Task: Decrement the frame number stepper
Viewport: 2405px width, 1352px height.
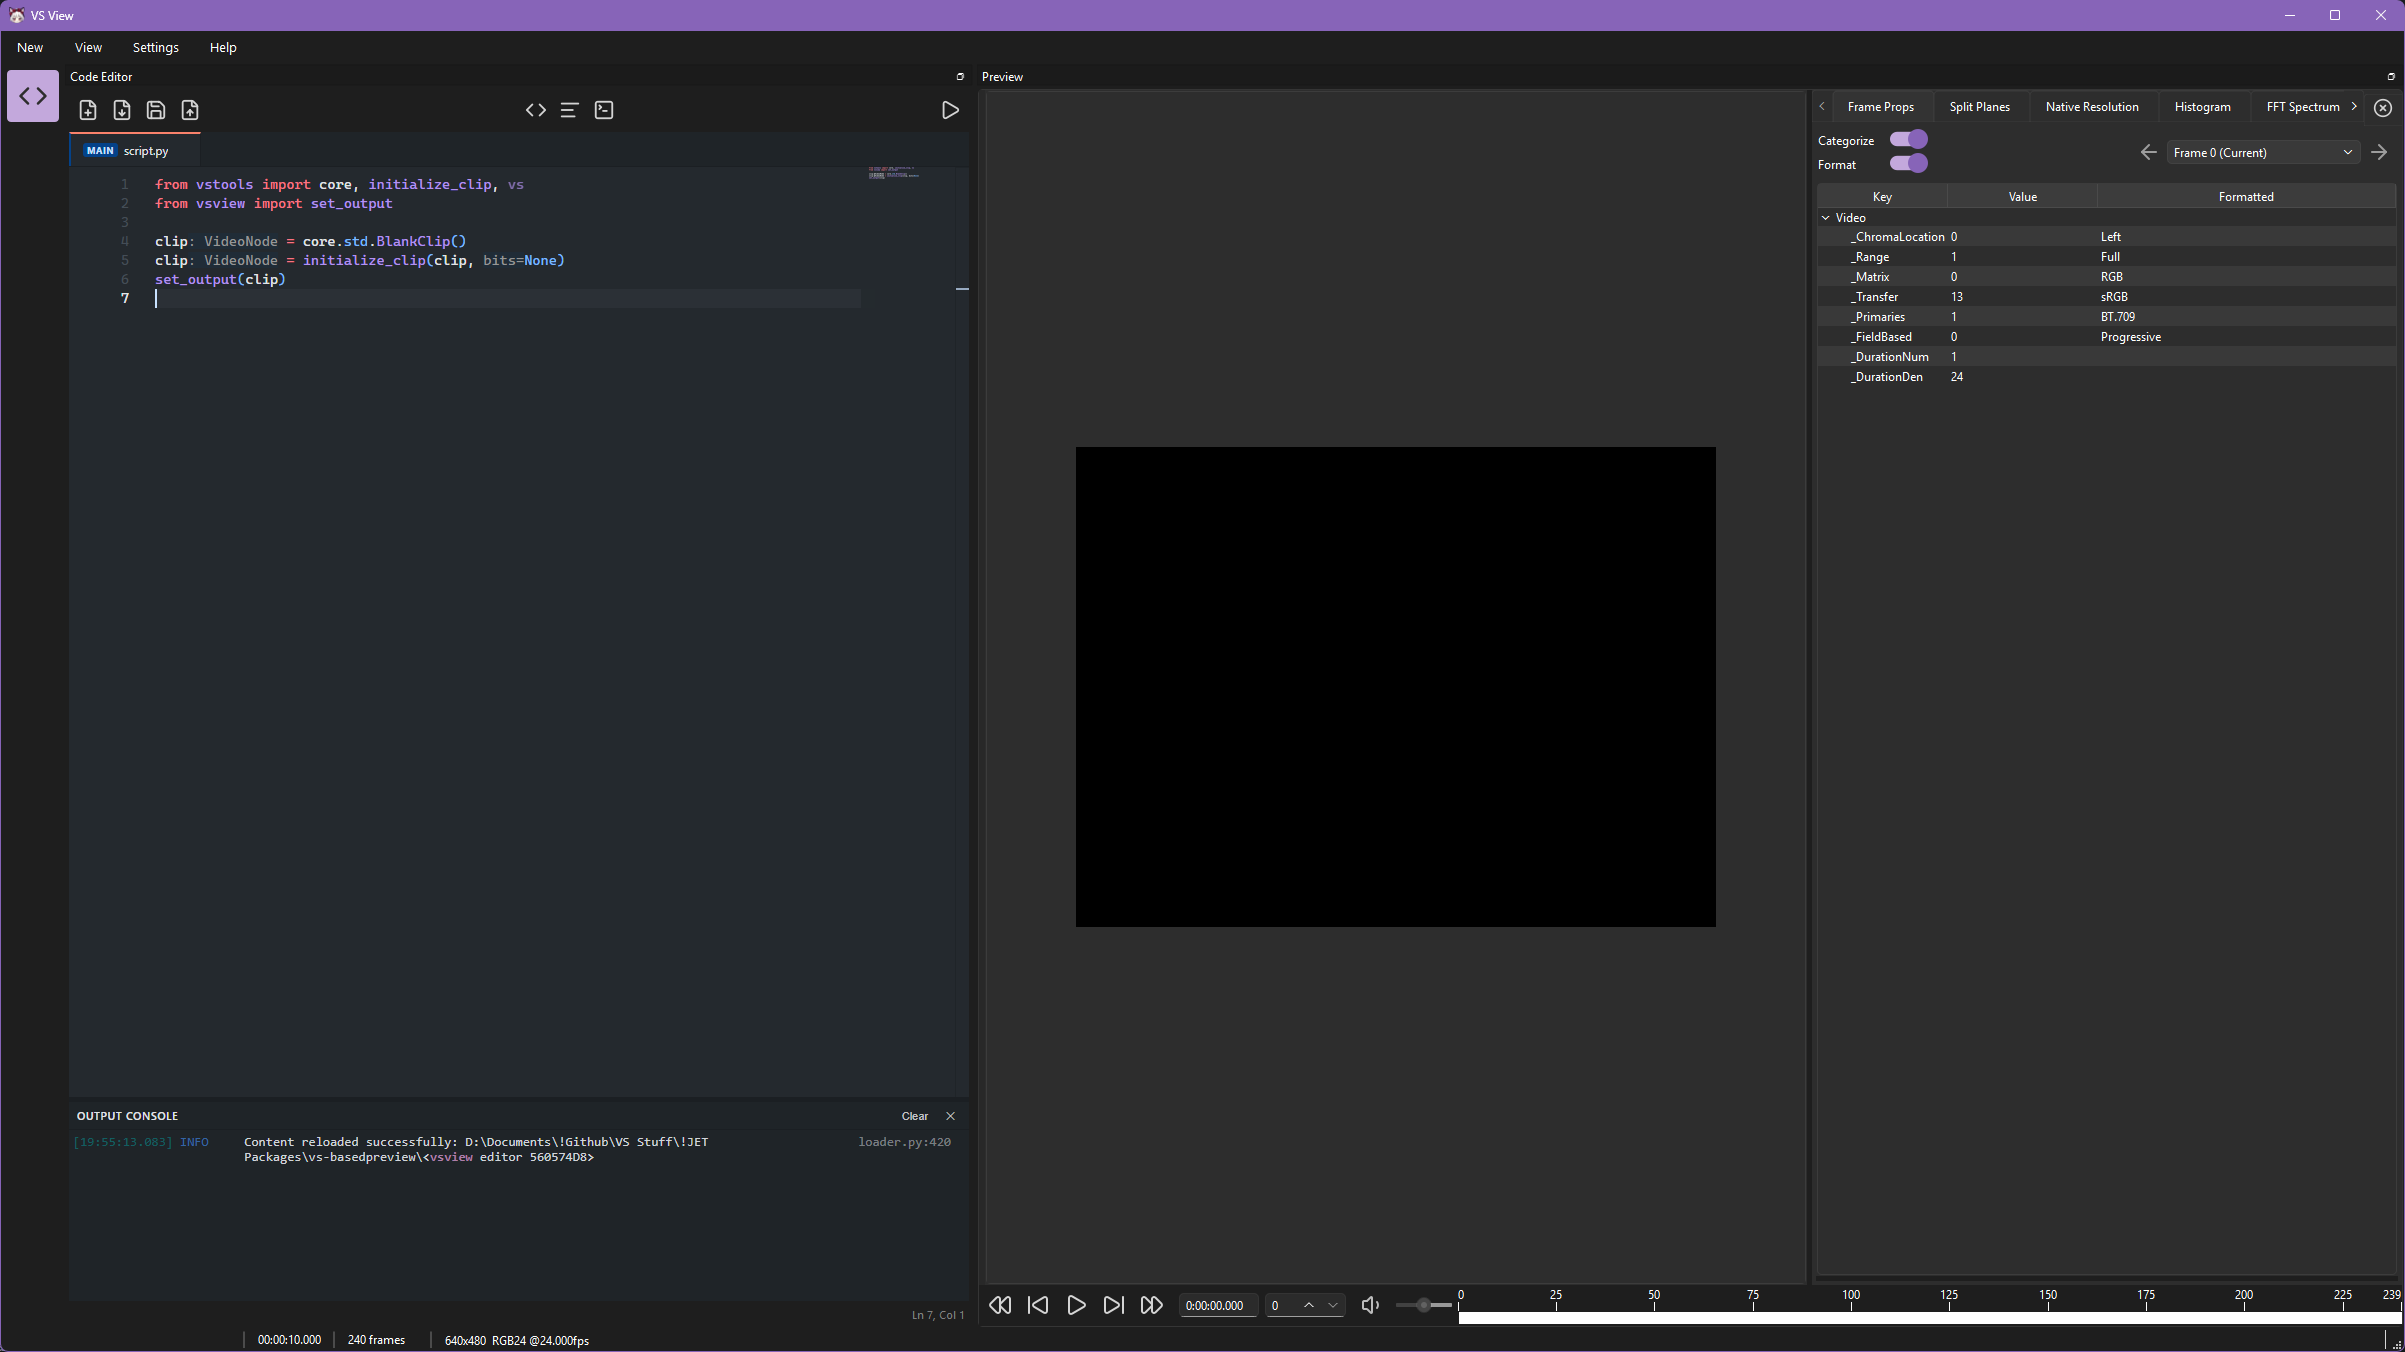Action: point(1333,1305)
